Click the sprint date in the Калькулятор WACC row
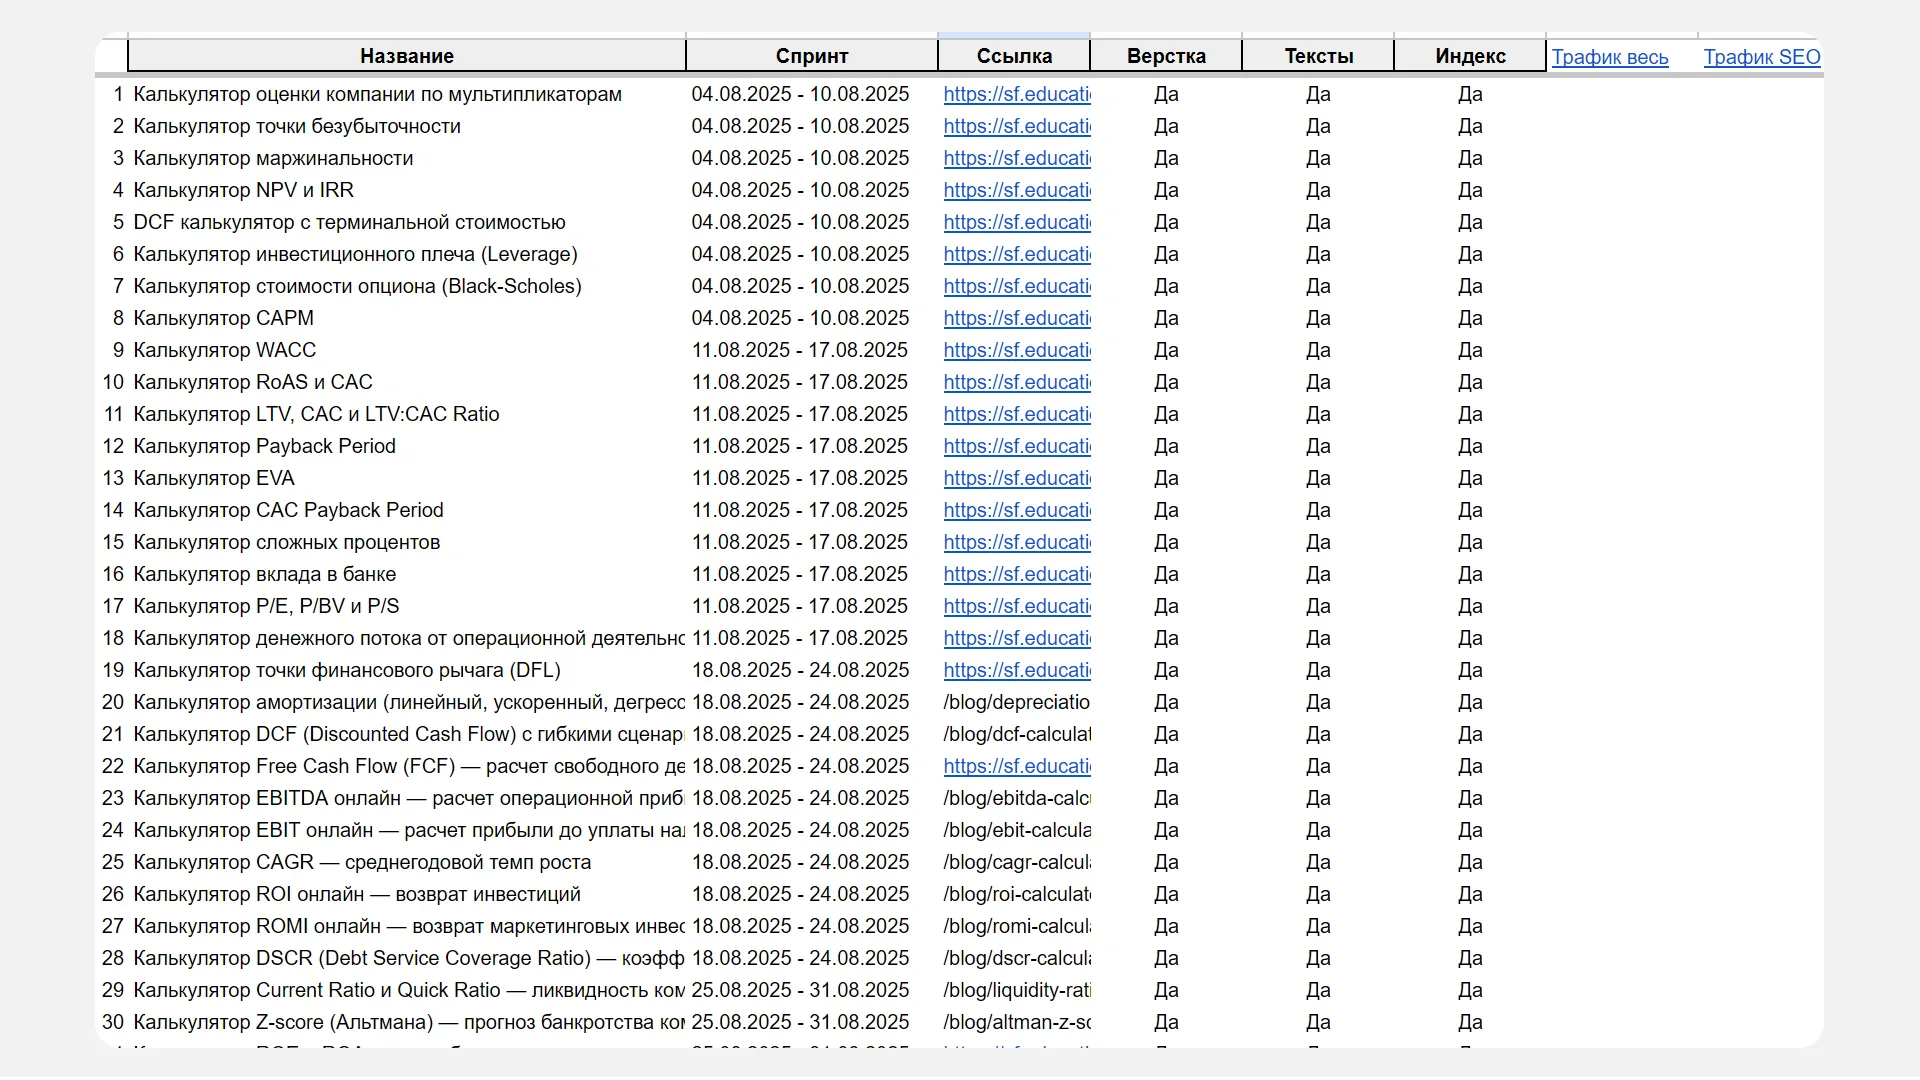The height and width of the screenshot is (1080, 1920). tap(800, 350)
